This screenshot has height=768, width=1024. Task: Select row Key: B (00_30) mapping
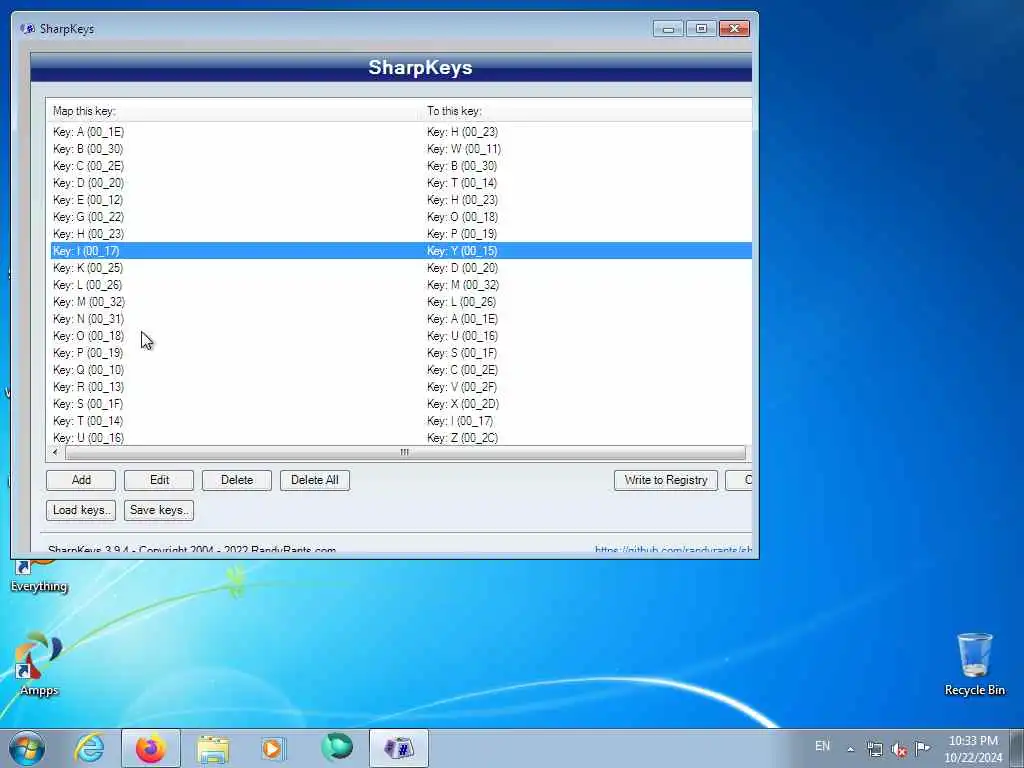pos(401,149)
